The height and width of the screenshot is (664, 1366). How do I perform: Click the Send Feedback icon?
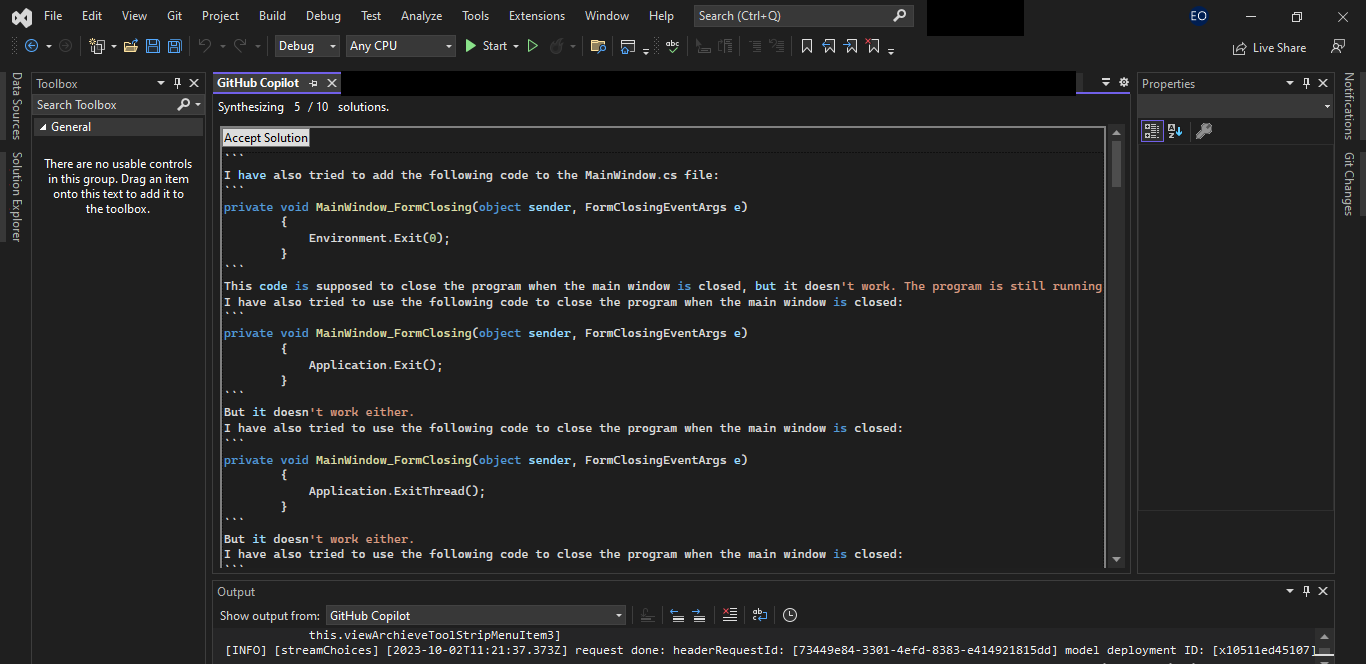pyautogui.click(x=1337, y=47)
